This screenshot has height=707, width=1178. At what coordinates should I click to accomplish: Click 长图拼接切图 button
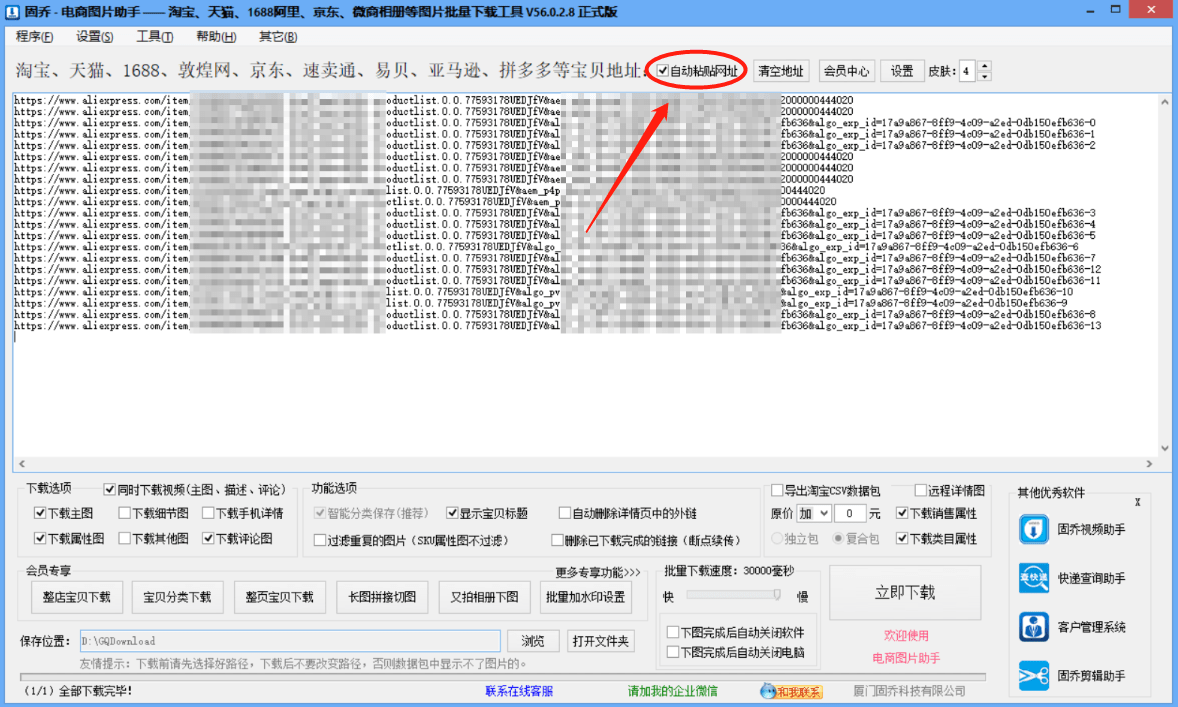pyautogui.click(x=382, y=597)
